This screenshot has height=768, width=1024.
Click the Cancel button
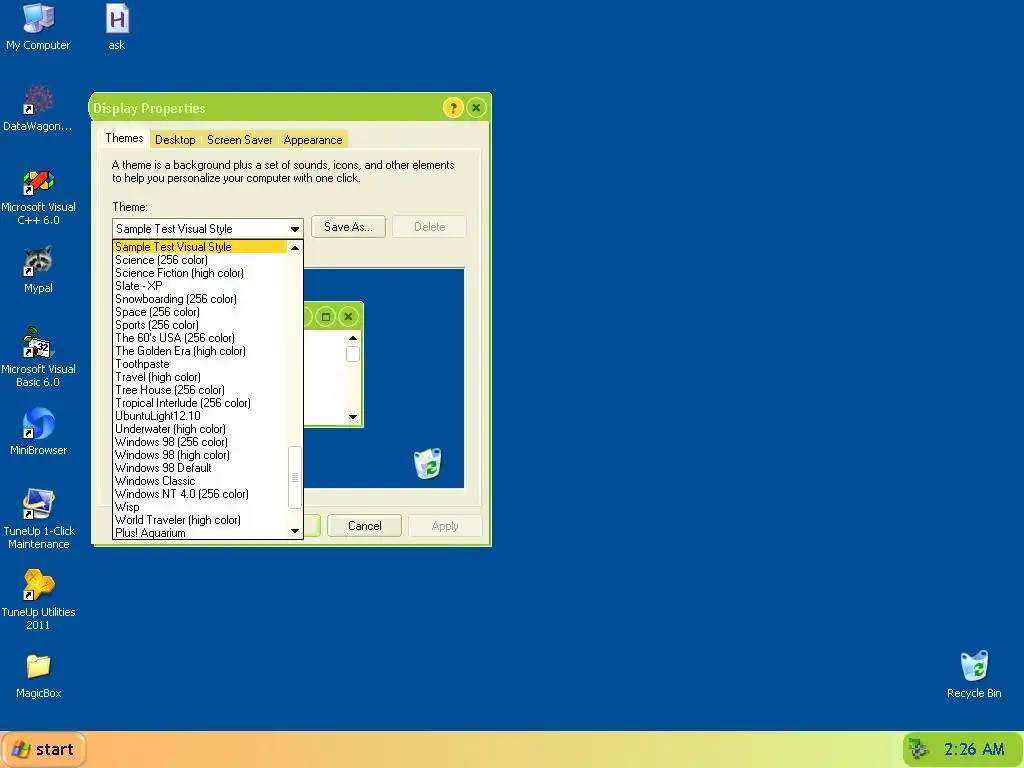coord(364,526)
